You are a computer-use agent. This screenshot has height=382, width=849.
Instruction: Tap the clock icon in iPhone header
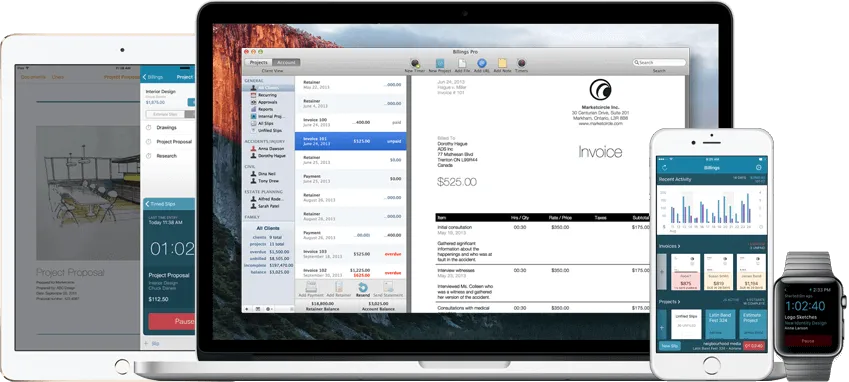pos(758,168)
